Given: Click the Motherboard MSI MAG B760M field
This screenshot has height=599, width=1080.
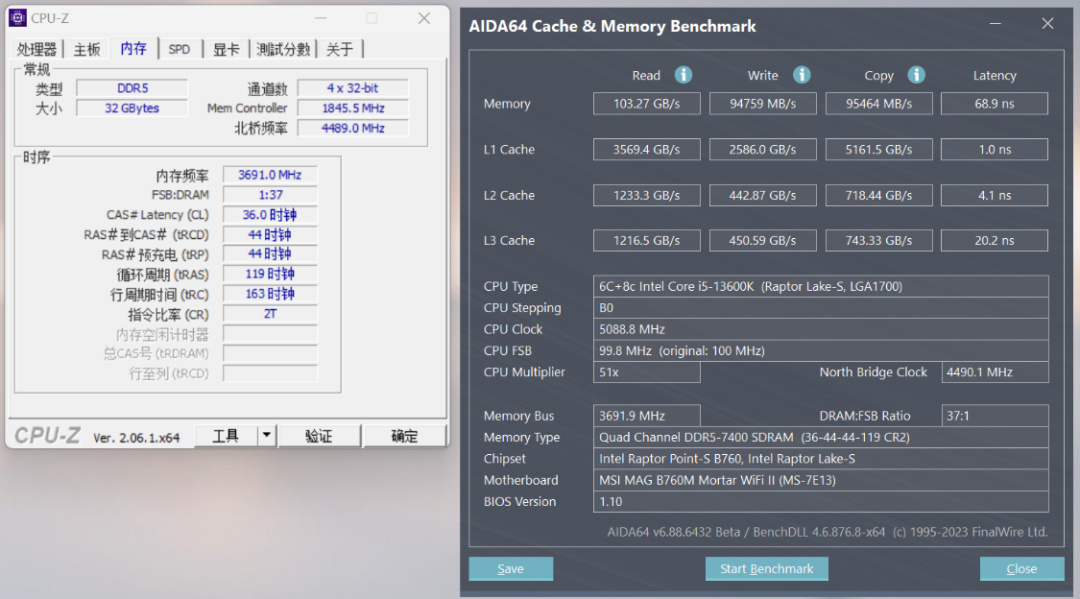Looking at the screenshot, I should (x=820, y=480).
